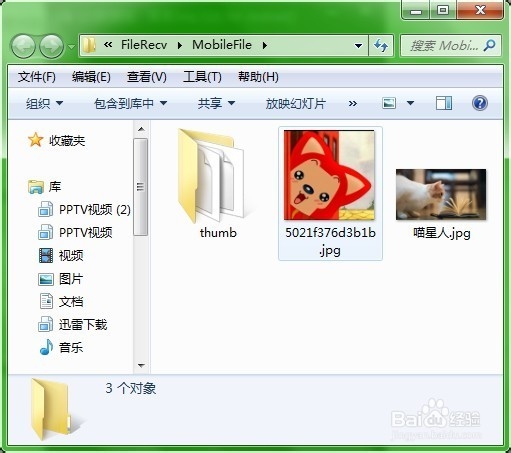The height and width of the screenshot is (453, 511).
Task: Click the 喵星人.jpg file name
Action: click(x=442, y=233)
